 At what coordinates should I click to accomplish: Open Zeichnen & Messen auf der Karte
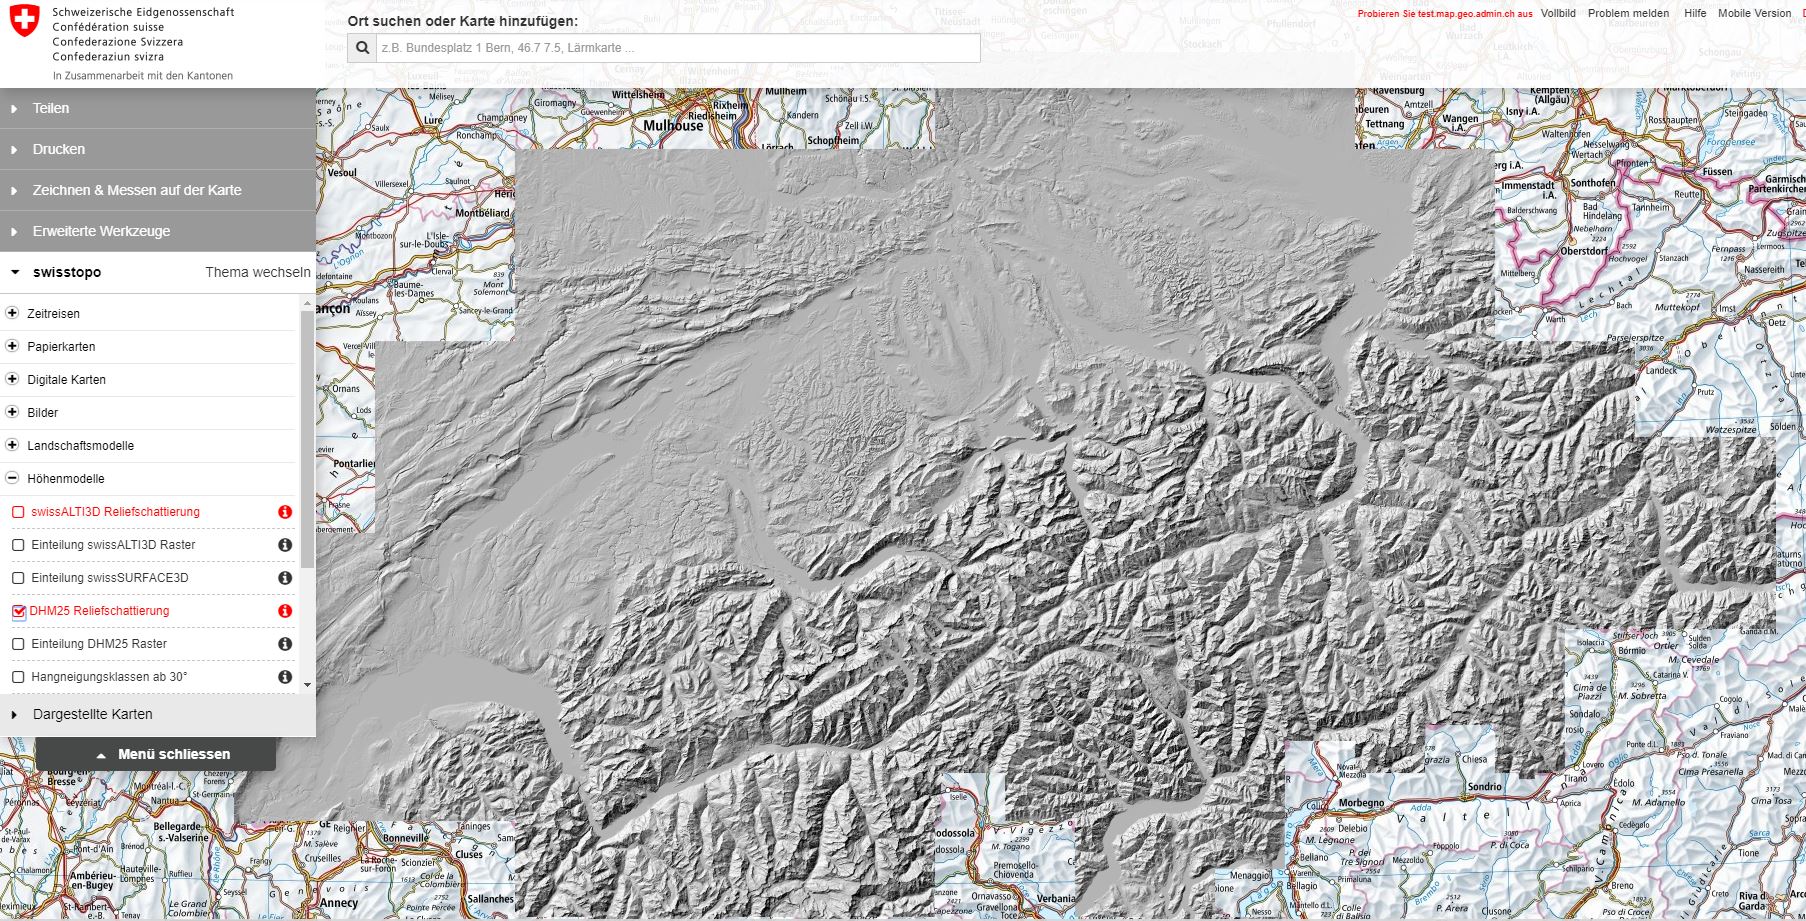(137, 190)
